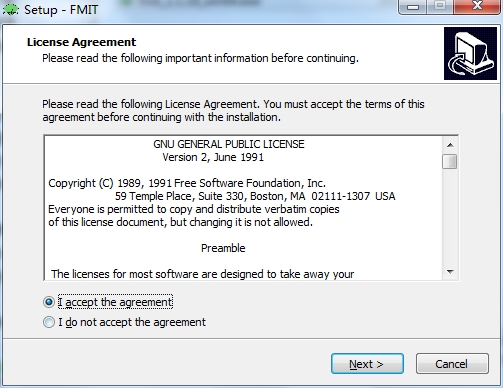Click the "I accept the agreement" label text
503x388 pixels.
tap(115, 302)
